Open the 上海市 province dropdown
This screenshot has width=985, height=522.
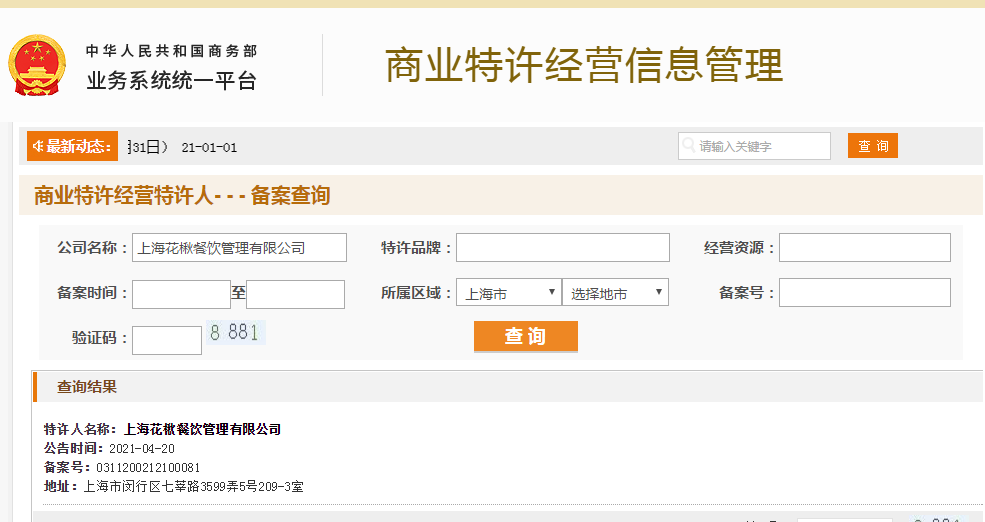(508, 293)
